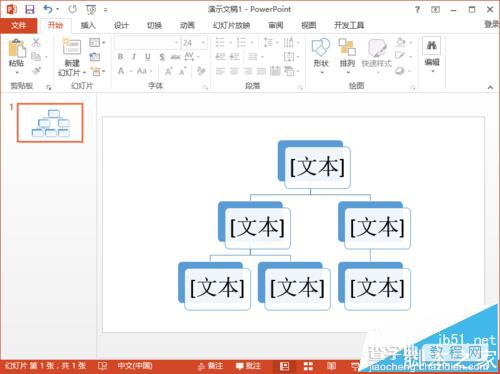500x374 pixels.
Task: Open the 排列 arrange dropdown
Action: 348,72
